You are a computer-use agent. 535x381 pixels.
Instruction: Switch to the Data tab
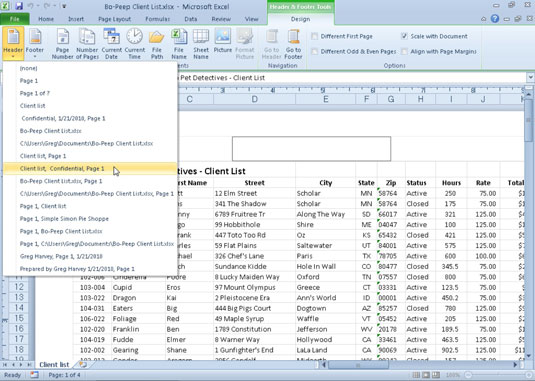(191, 19)
